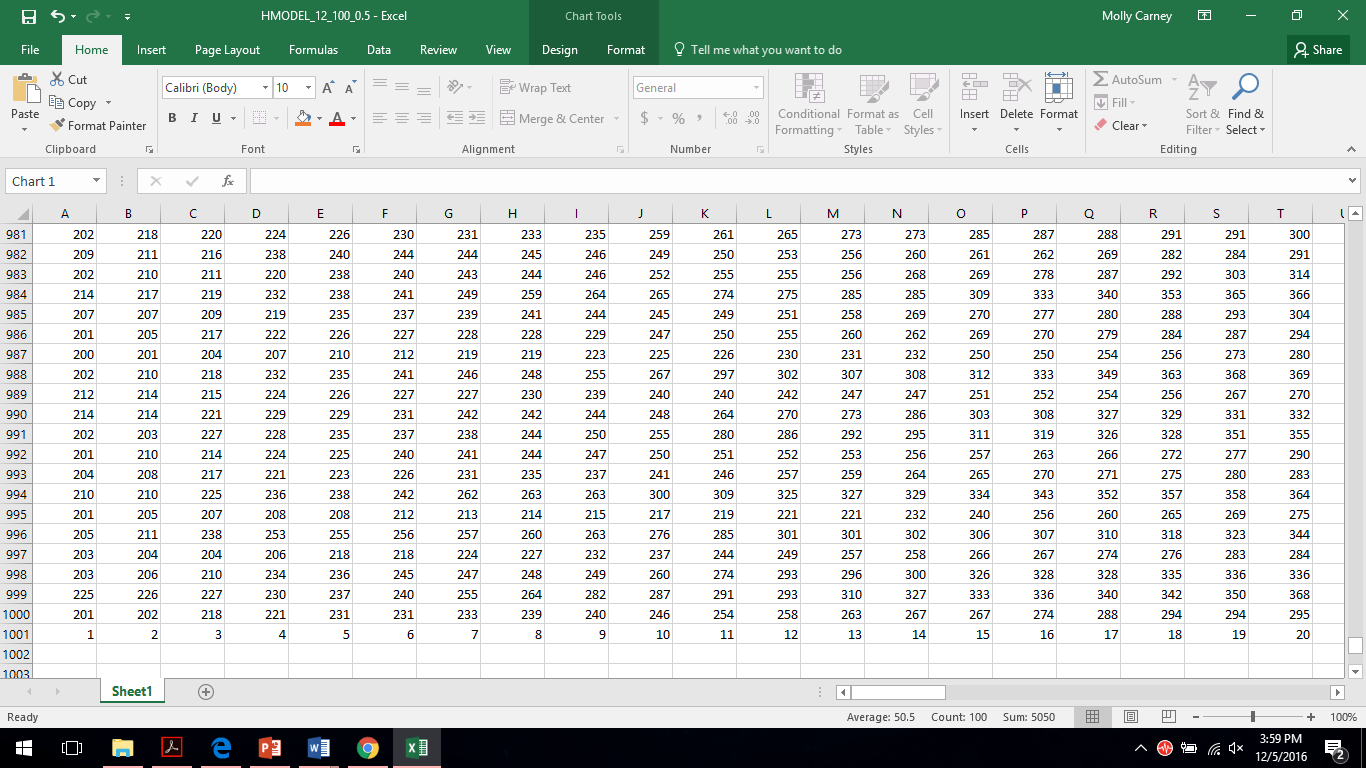This screenshot has height=768, width=1366.
Task: Expand the formula bar
Action: click(1352, 181)
